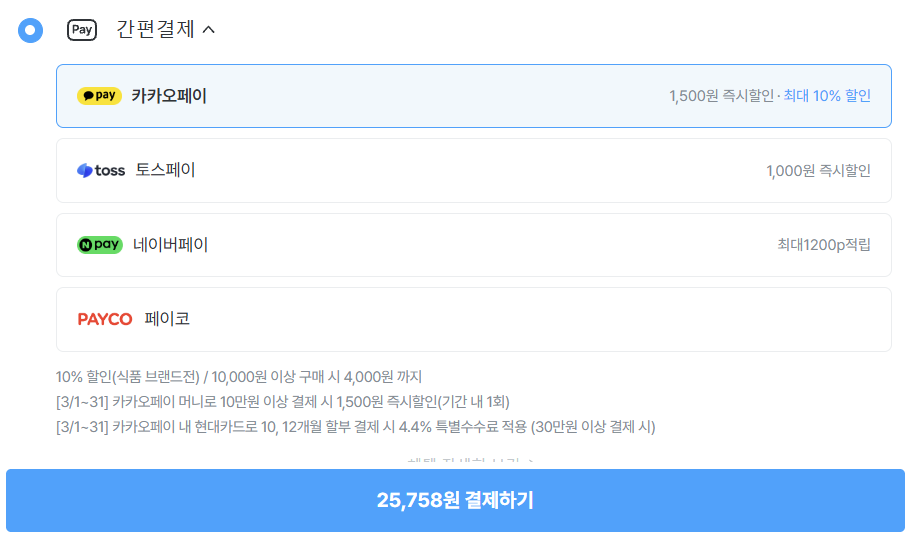Viewport: 910px width, 536px height.
Task: Click the 카카오페이 머니 1,500원 즉시할인 notice
Action: (283, 402)
